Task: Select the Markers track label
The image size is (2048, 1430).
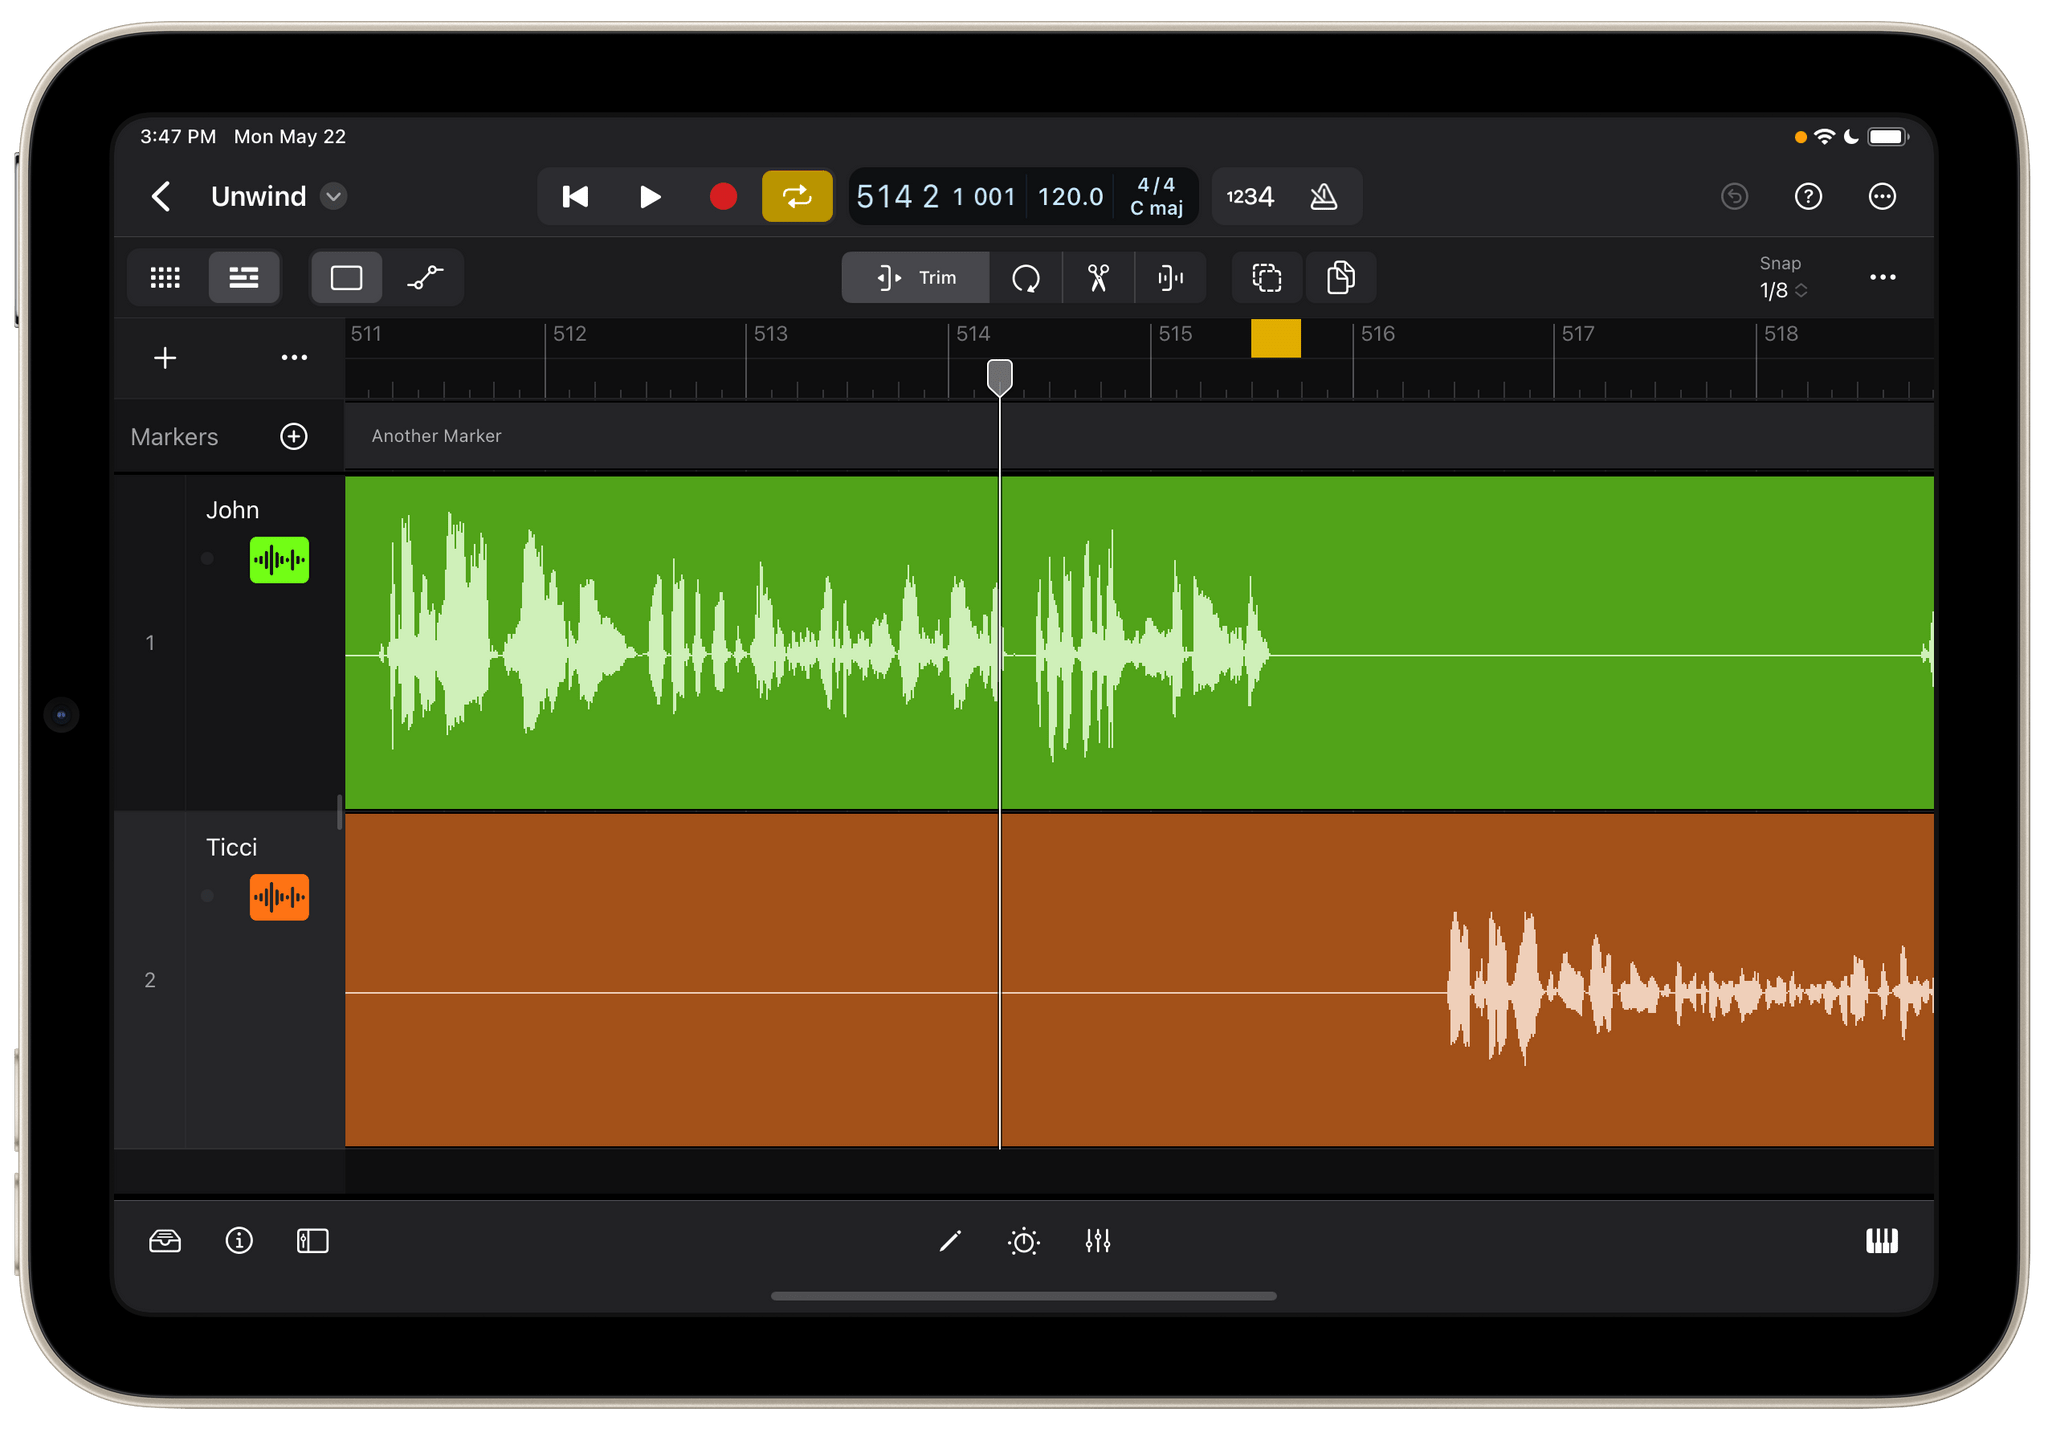Action: [x=174, y=437]
